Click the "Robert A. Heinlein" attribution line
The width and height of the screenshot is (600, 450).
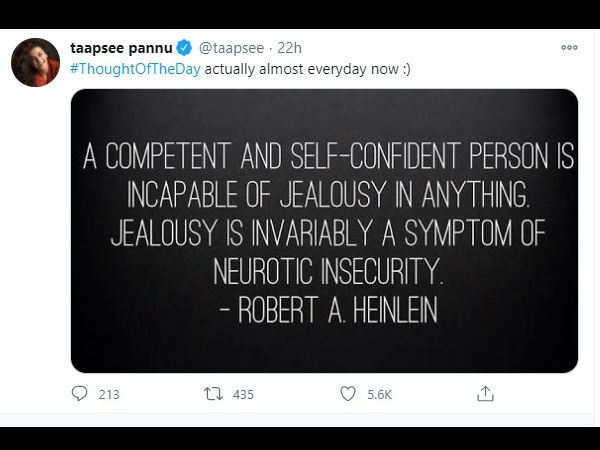(x=324, y=309)
